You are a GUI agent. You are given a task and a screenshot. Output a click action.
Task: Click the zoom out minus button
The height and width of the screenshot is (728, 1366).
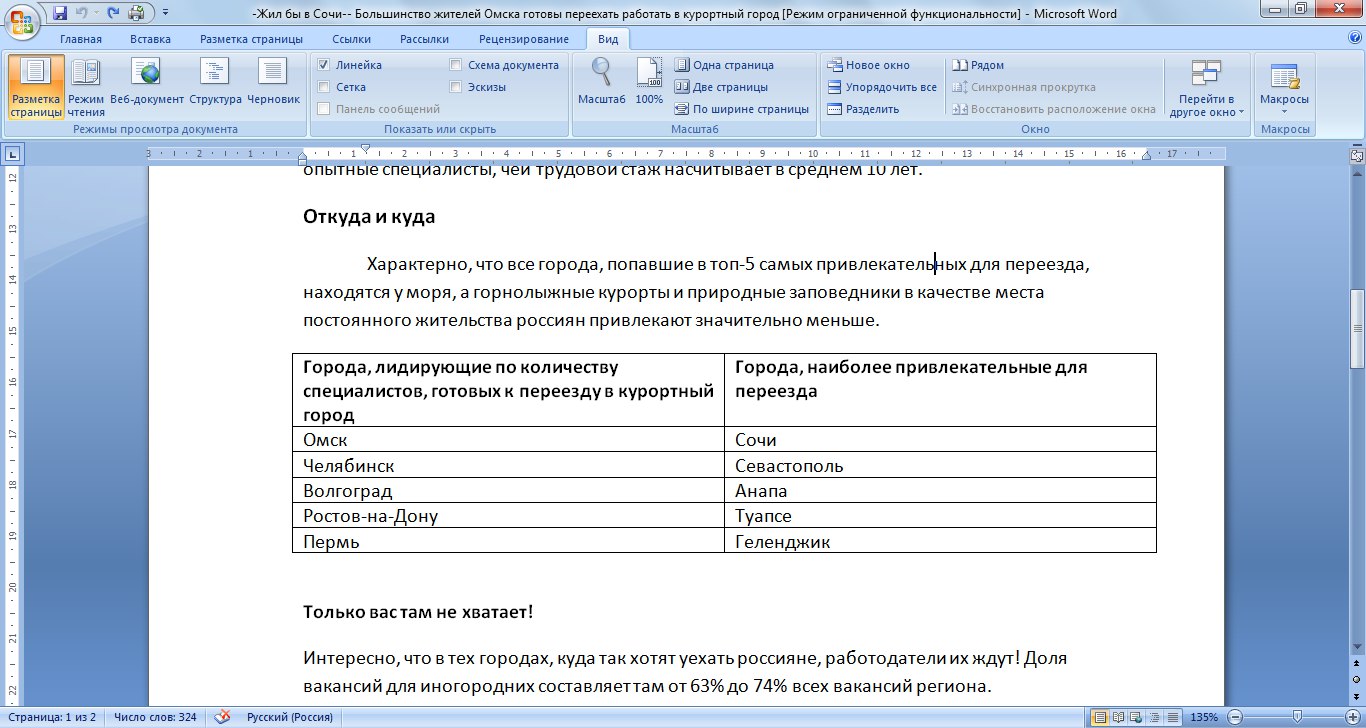(1237, 717)
